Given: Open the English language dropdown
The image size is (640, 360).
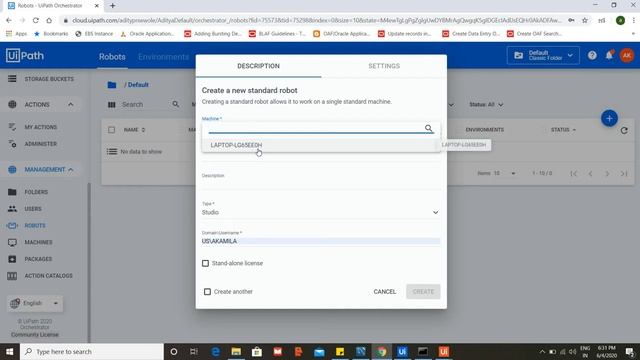Looking at the screenshot, I should click(x=35, y=303).
